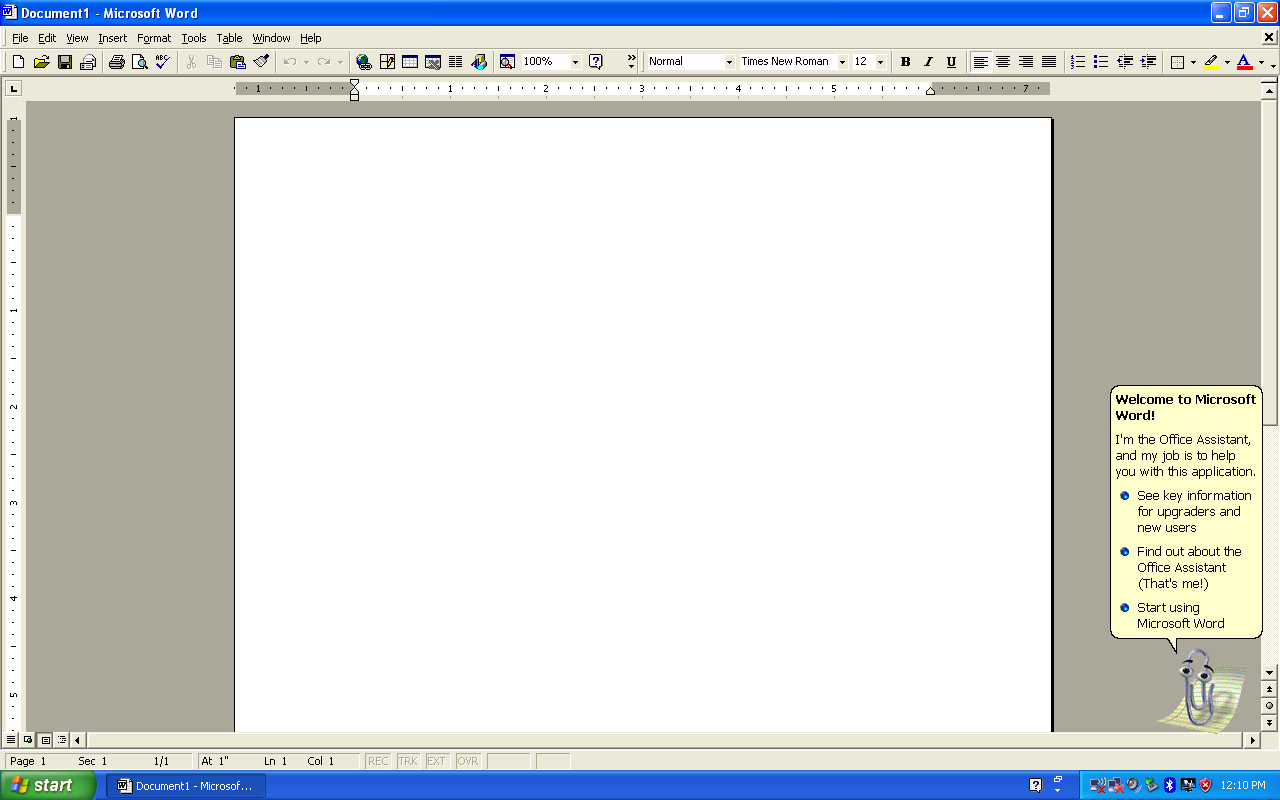Apply the yellow Highlight color
The image size is (1280, 800).
[1211, 62]
